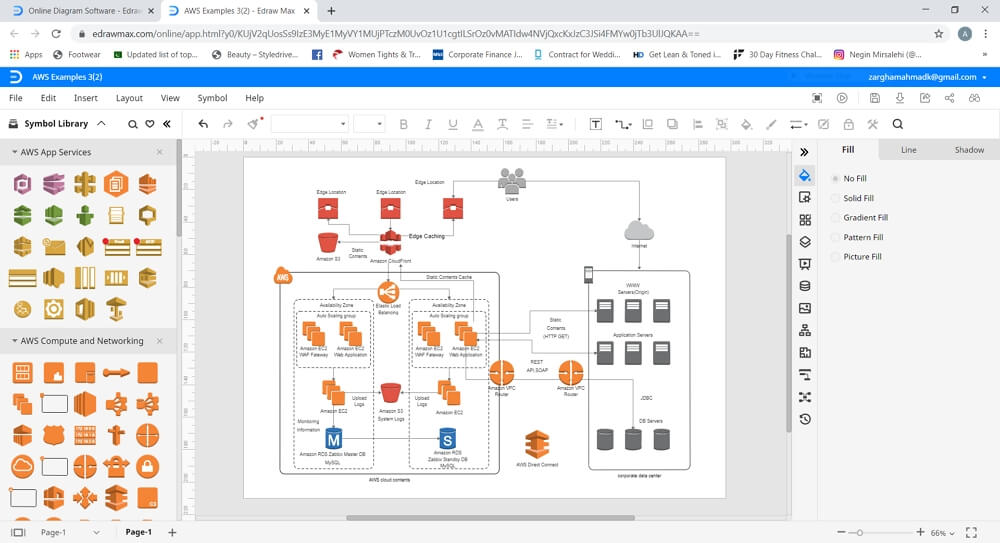Image resolution: width=1000 pixels, height=543 pixels.
Task: Open the Edit menu
Action: coord(48,98)
